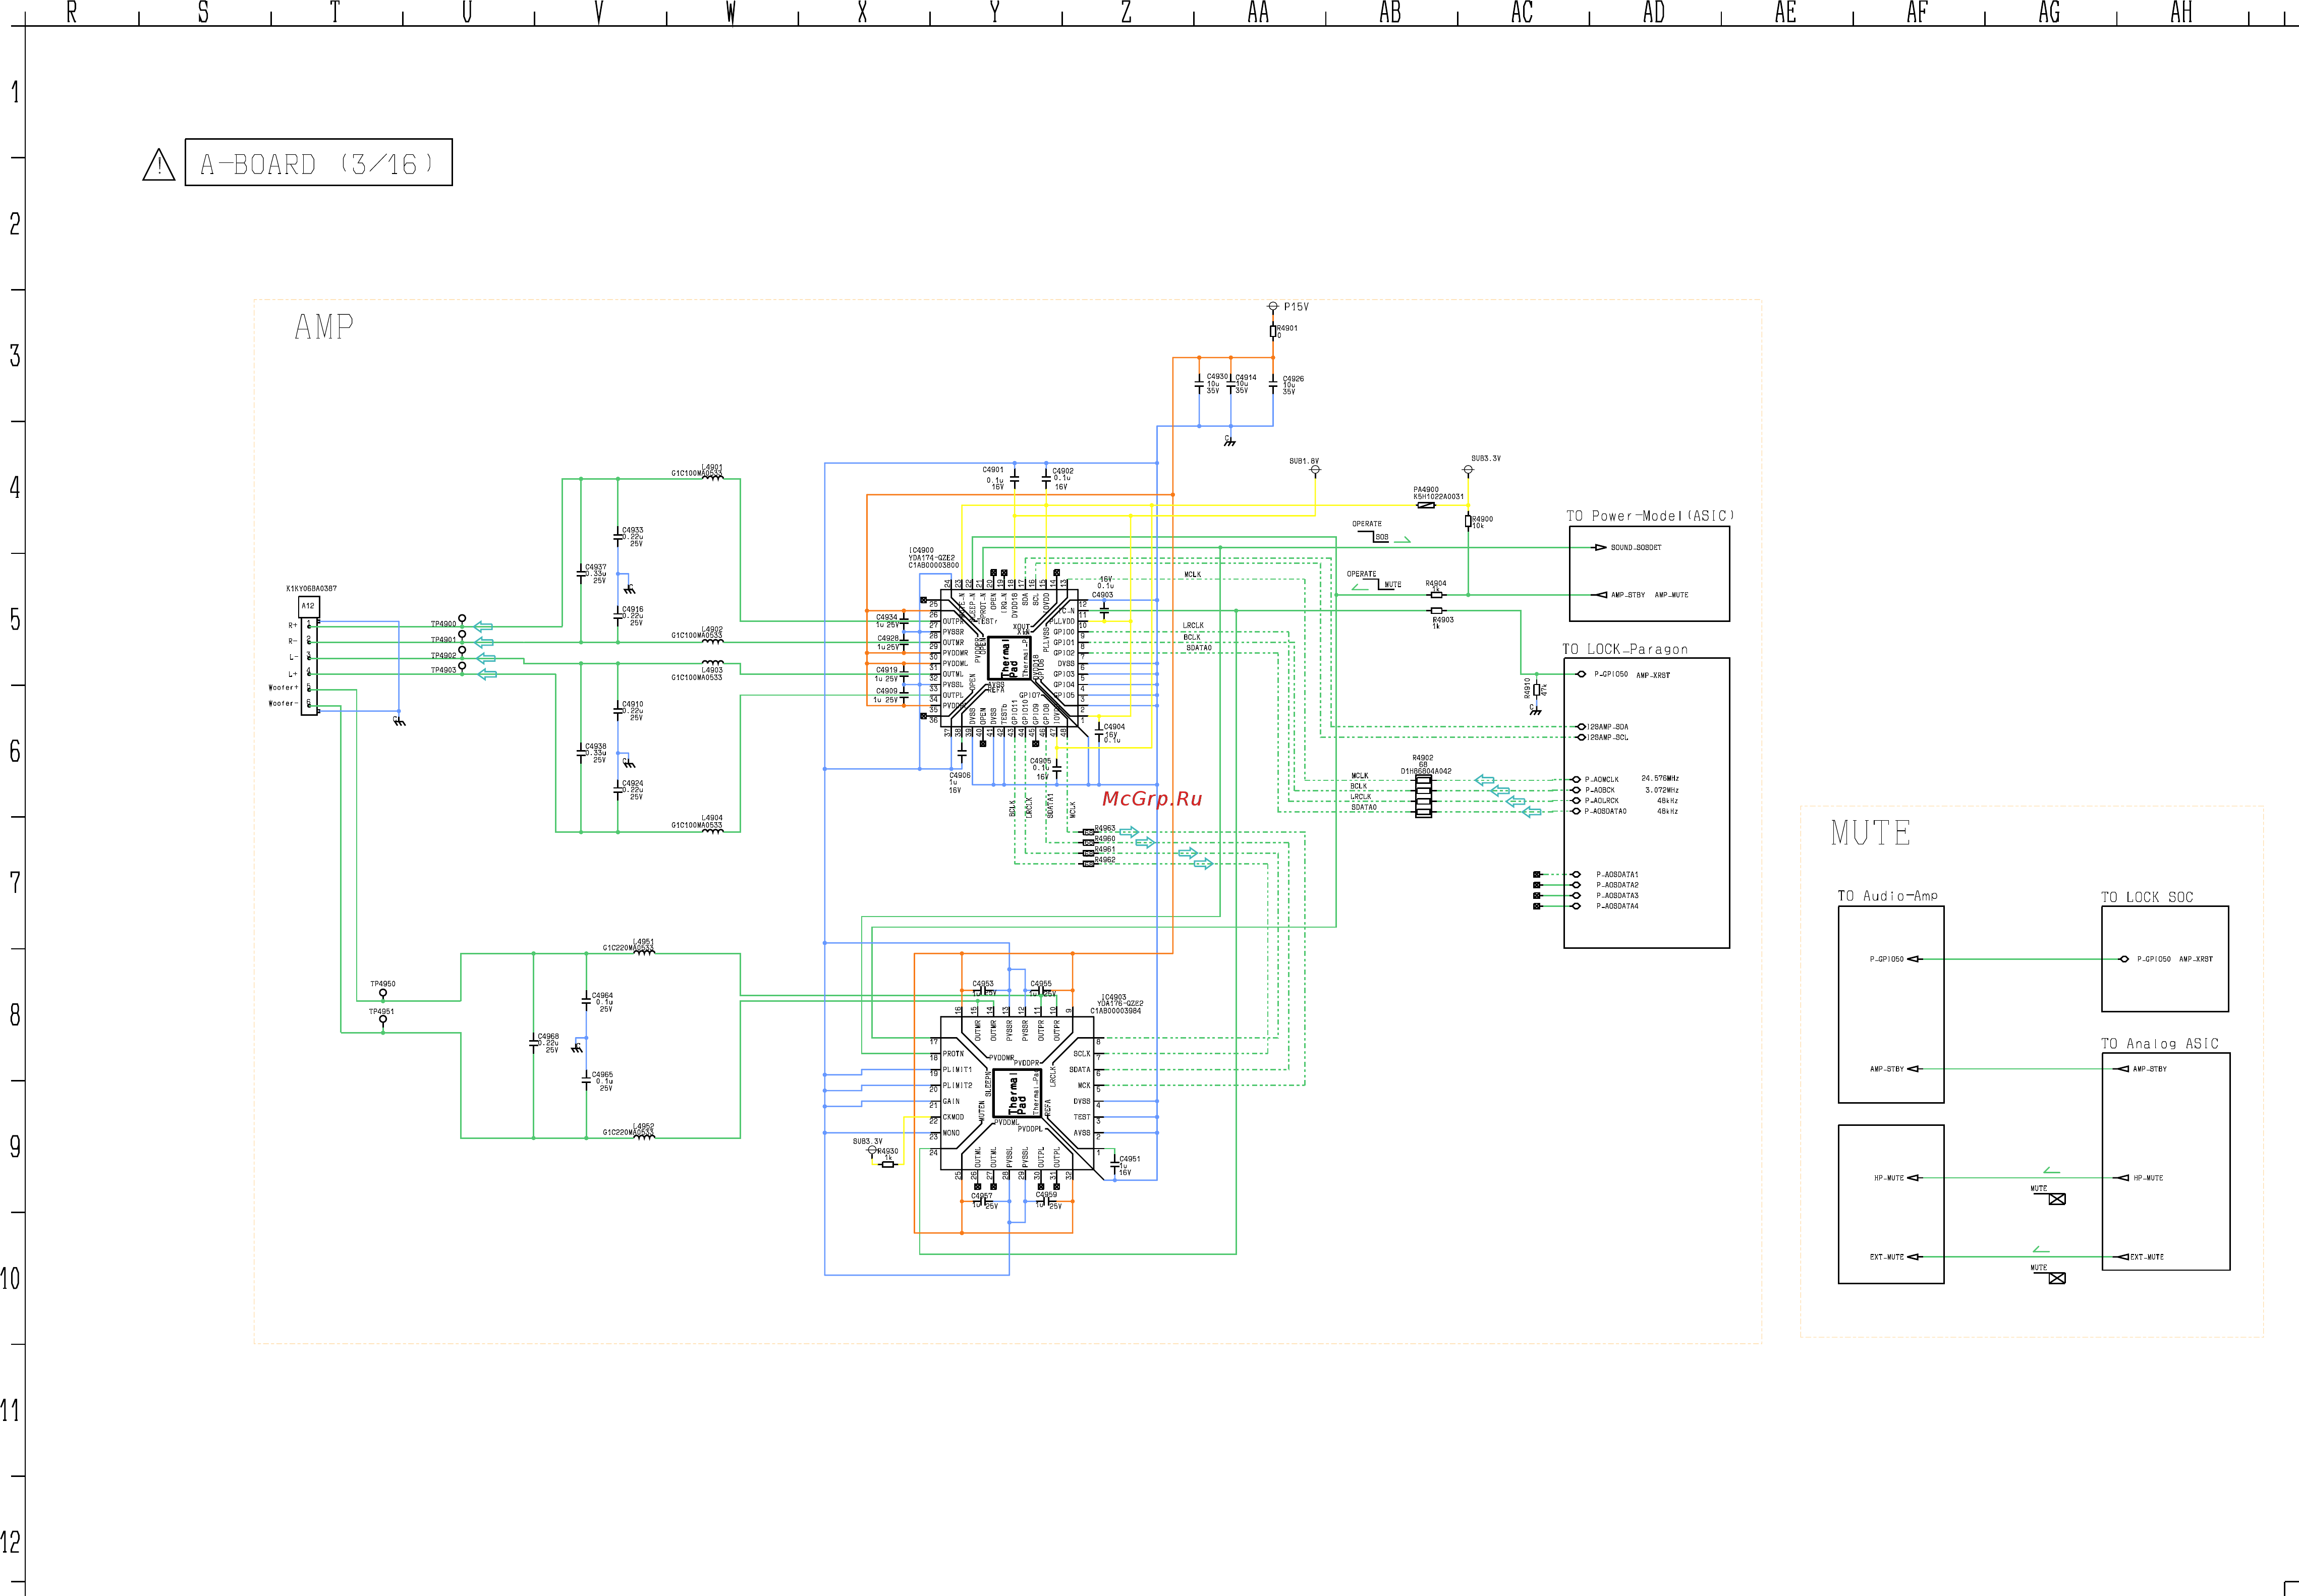Click the 24.576MHz frequency value
Screen dimensions: 2299x1596
1660,778
